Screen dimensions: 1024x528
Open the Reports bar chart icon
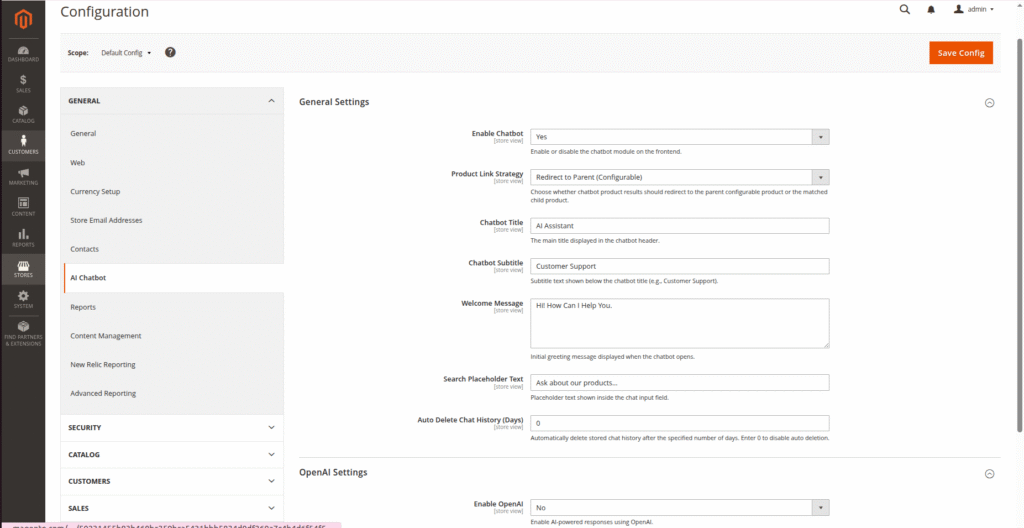22,237
